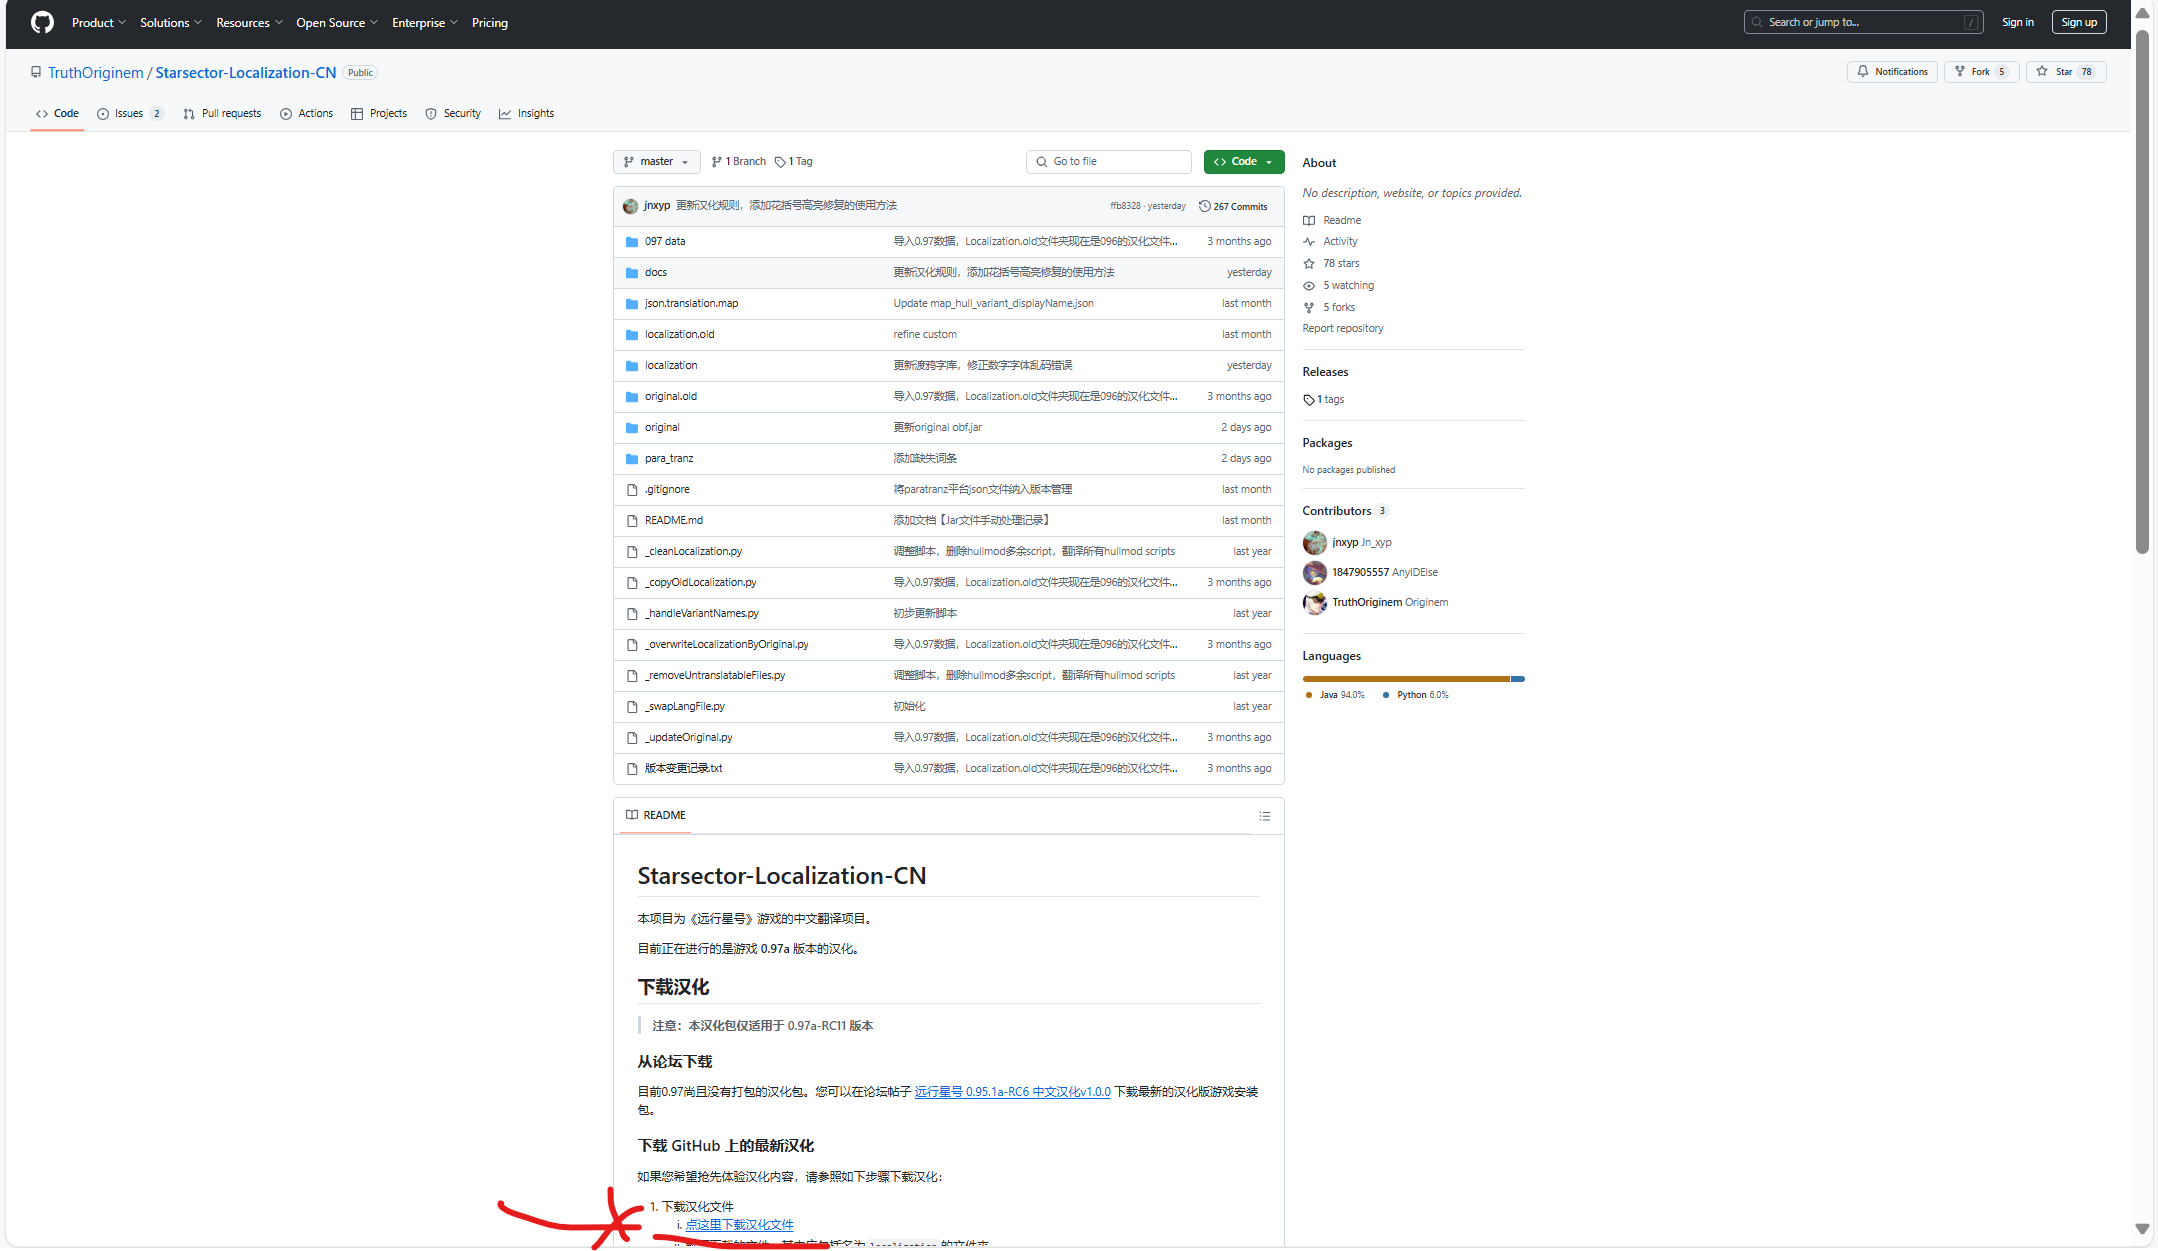Click the README outline list icon

(1264, 816)
